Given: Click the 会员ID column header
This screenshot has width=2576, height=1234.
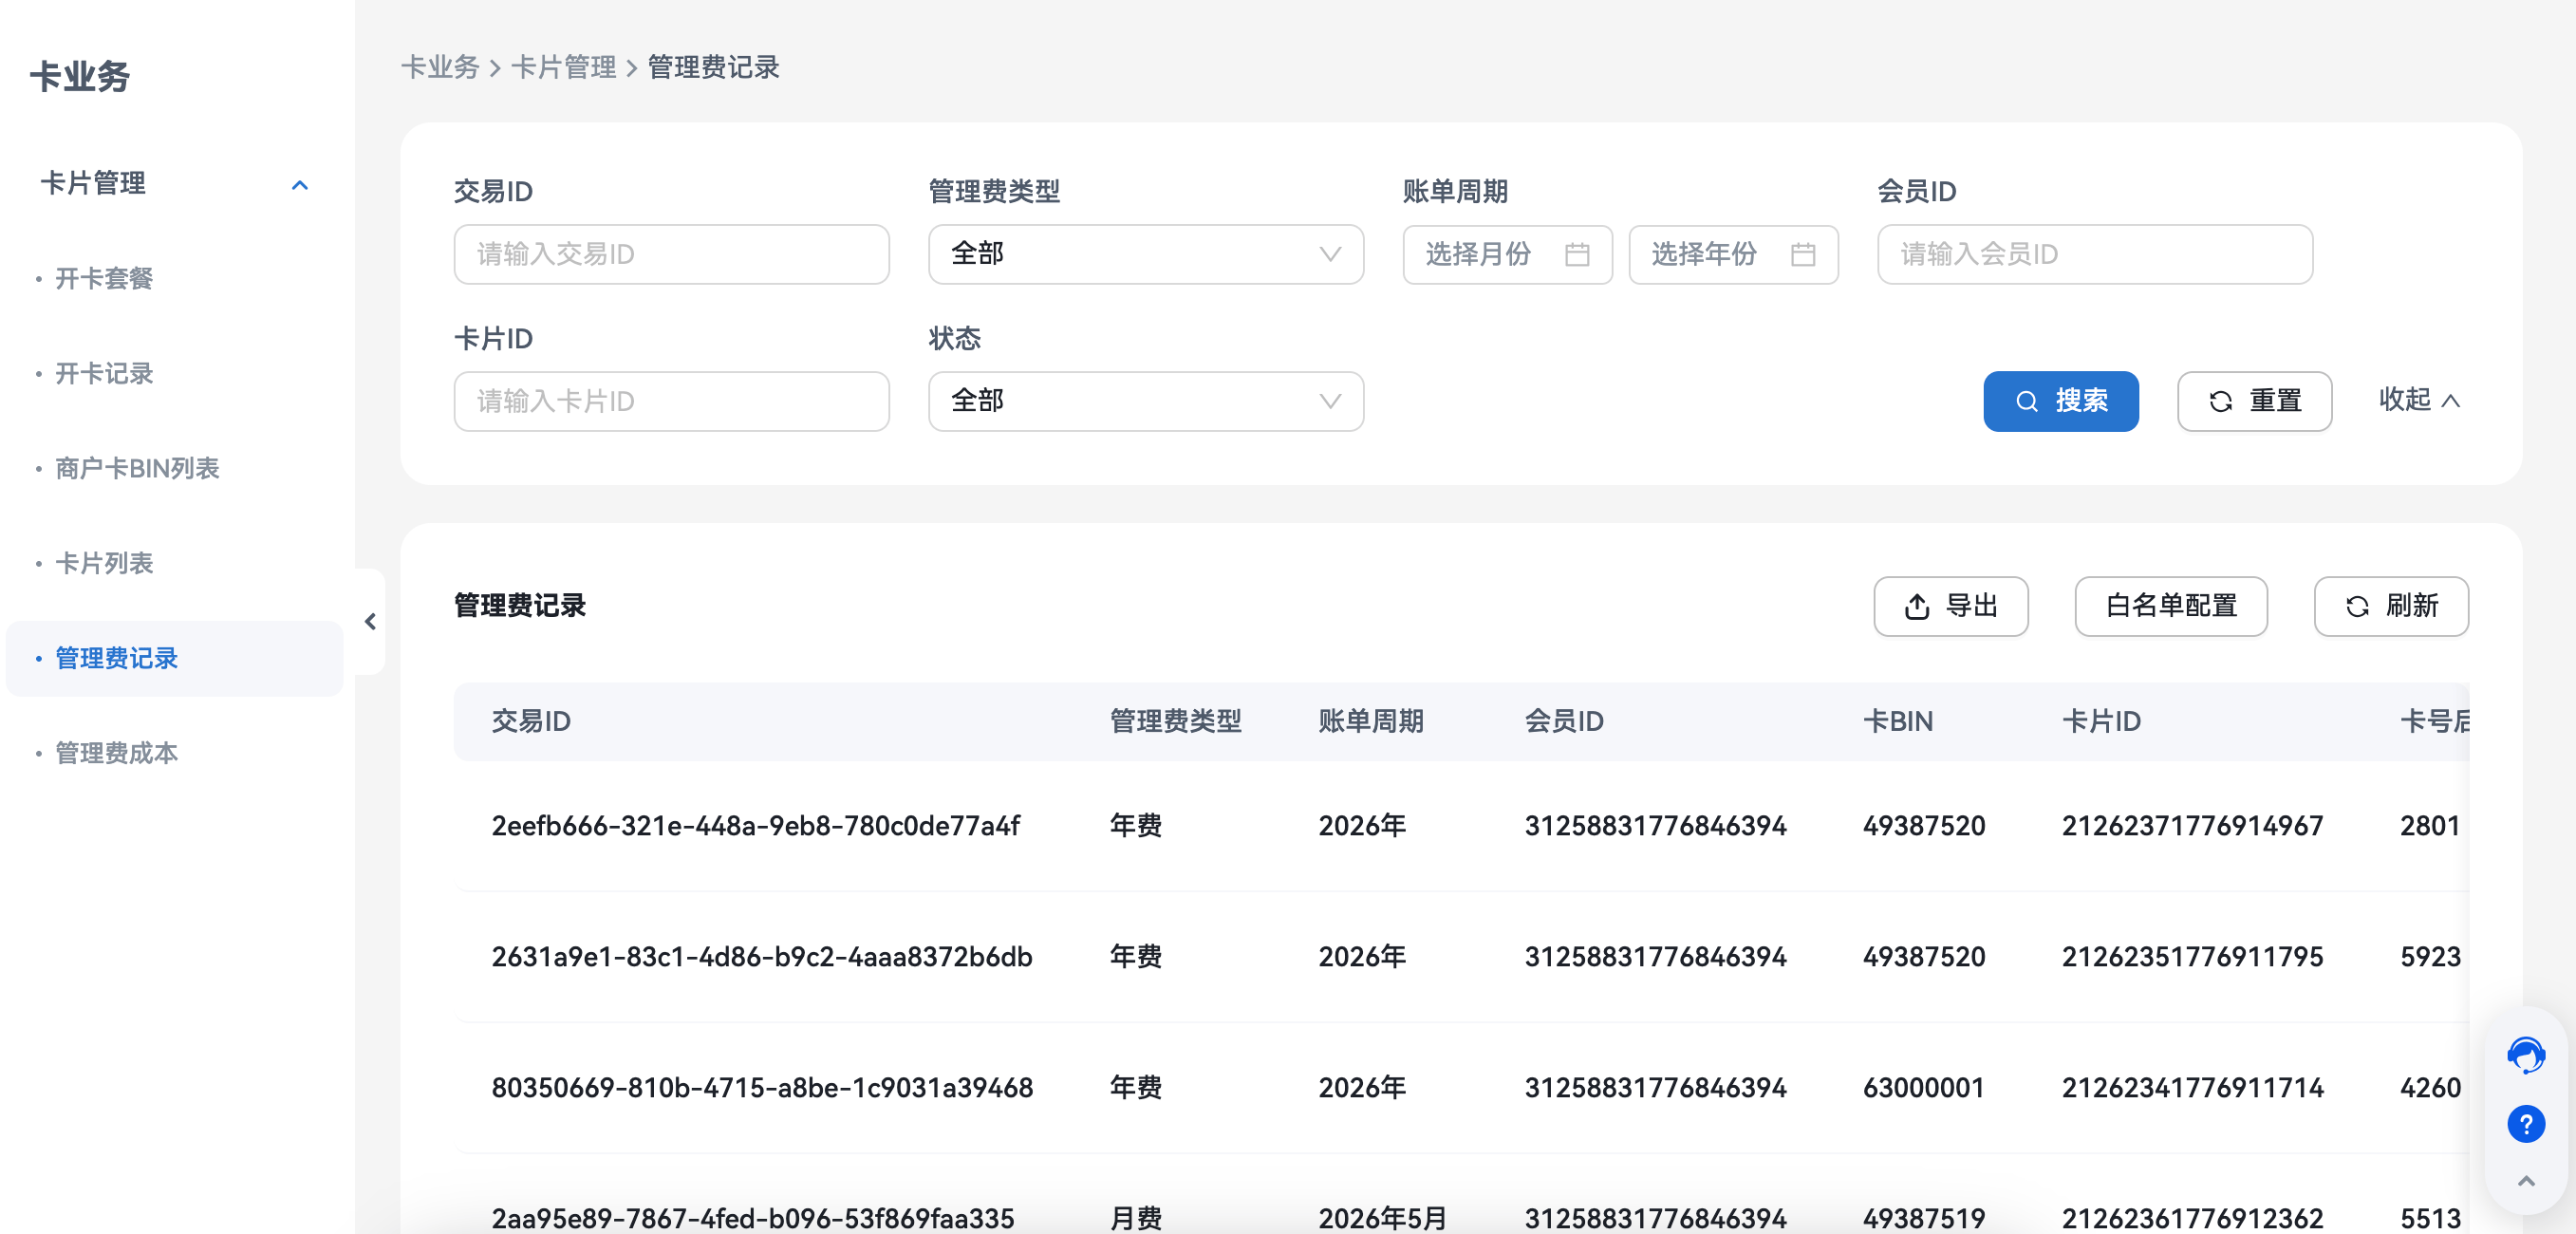Looking at the screenshot, I should pos(1563,721).
